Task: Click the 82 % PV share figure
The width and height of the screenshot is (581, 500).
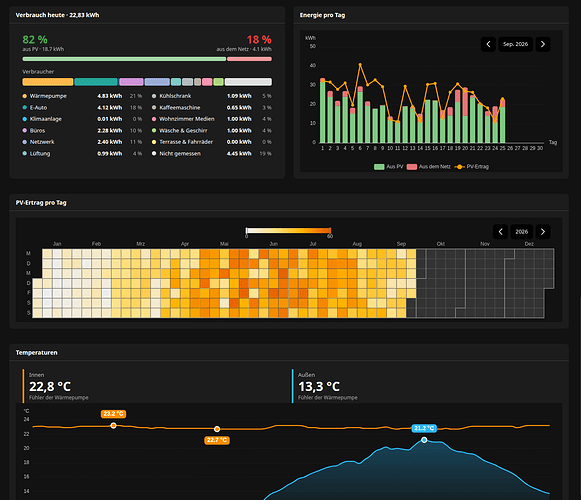Action: [x=35, y=40]
